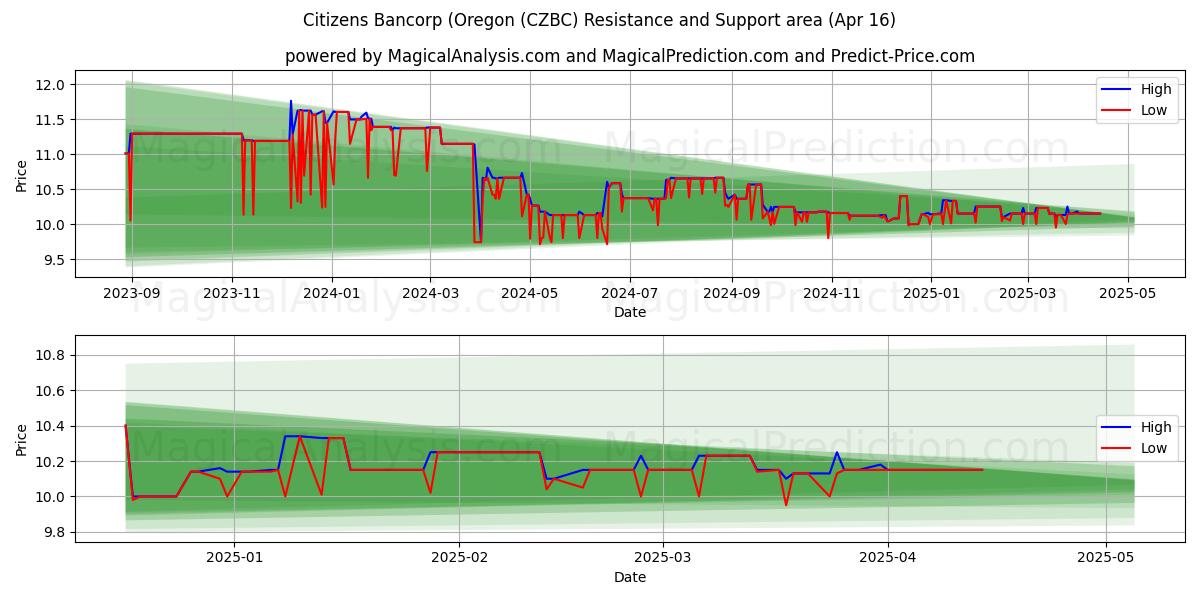Click the '2024-05' tick label
The image size is (1200, 600).
(x=529, y=293)
